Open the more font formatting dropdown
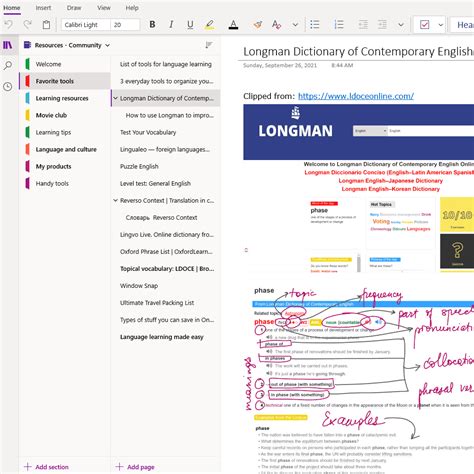 tap(295, 25)
